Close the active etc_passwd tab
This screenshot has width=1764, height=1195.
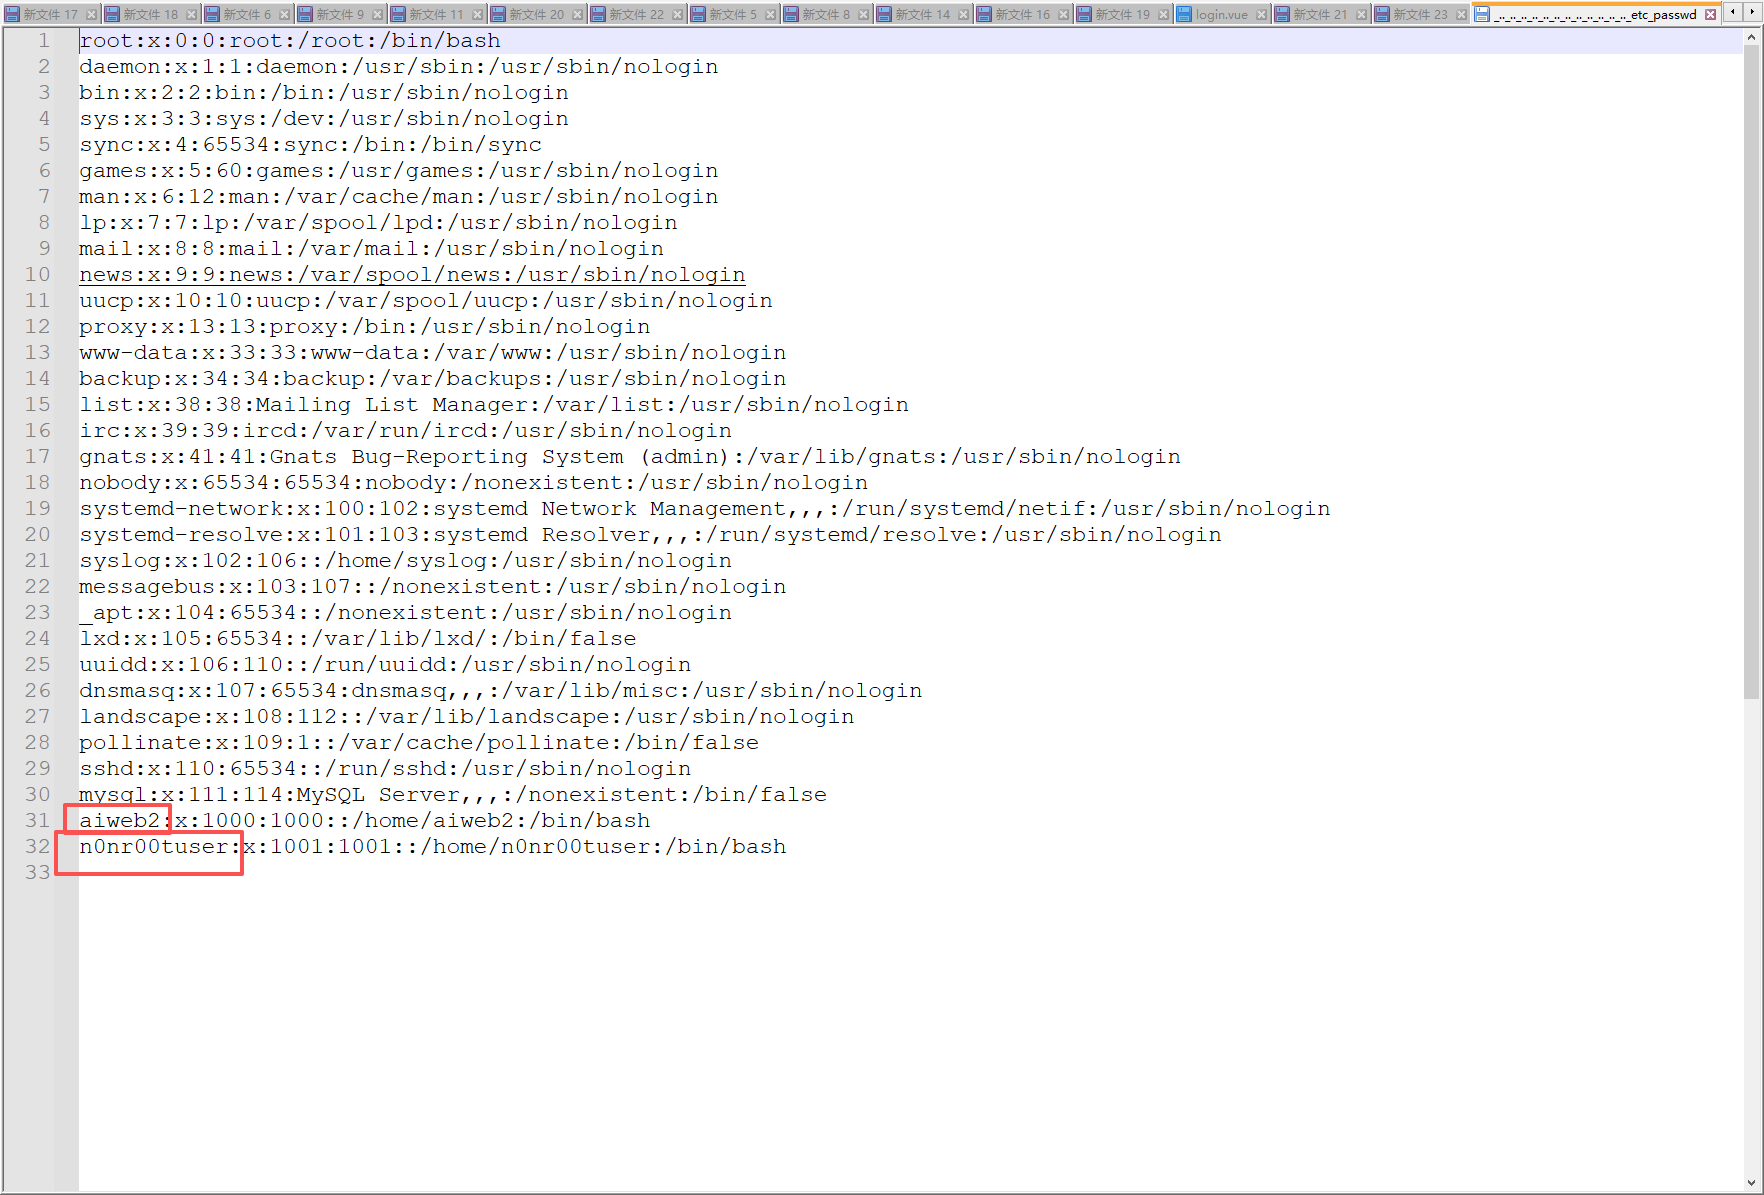tap(1710, 14)
